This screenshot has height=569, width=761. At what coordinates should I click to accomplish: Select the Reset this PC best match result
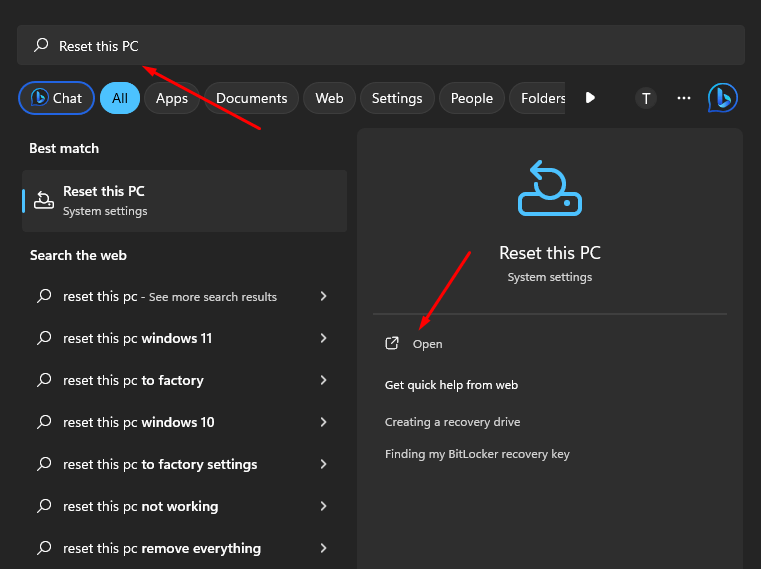click(x=184, y=201)
